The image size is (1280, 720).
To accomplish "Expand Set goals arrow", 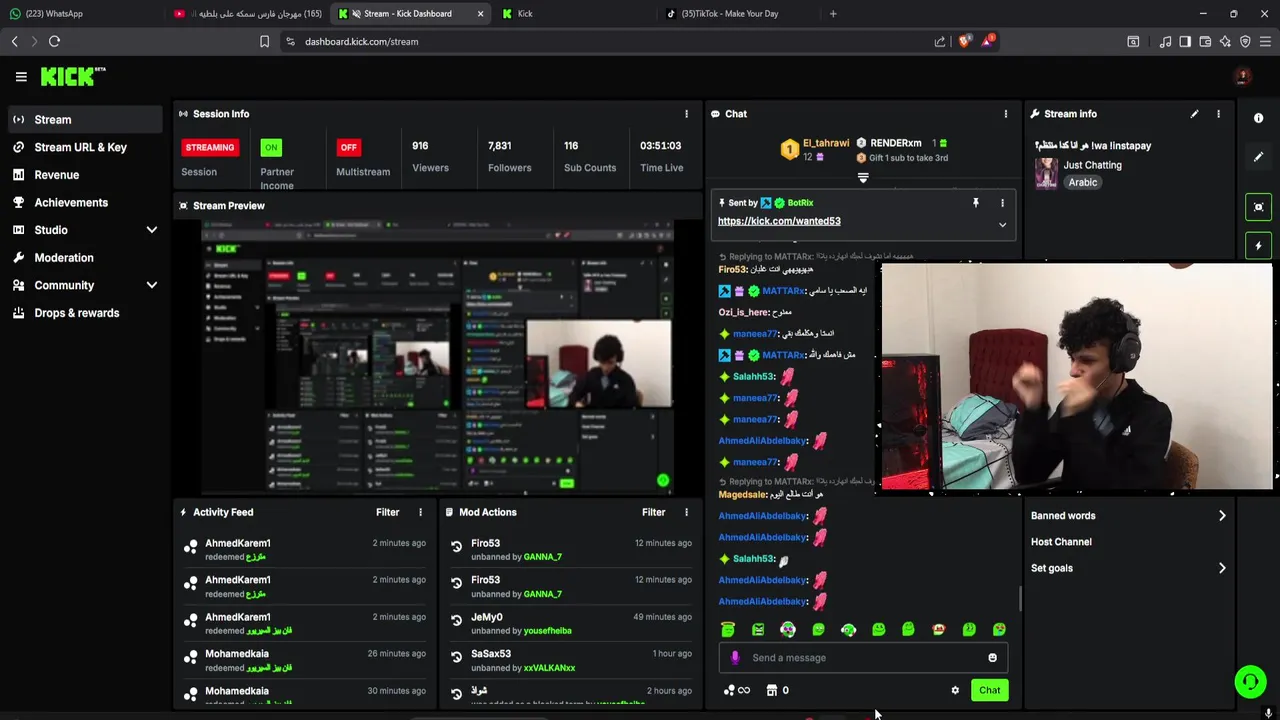I will 1222,568.
